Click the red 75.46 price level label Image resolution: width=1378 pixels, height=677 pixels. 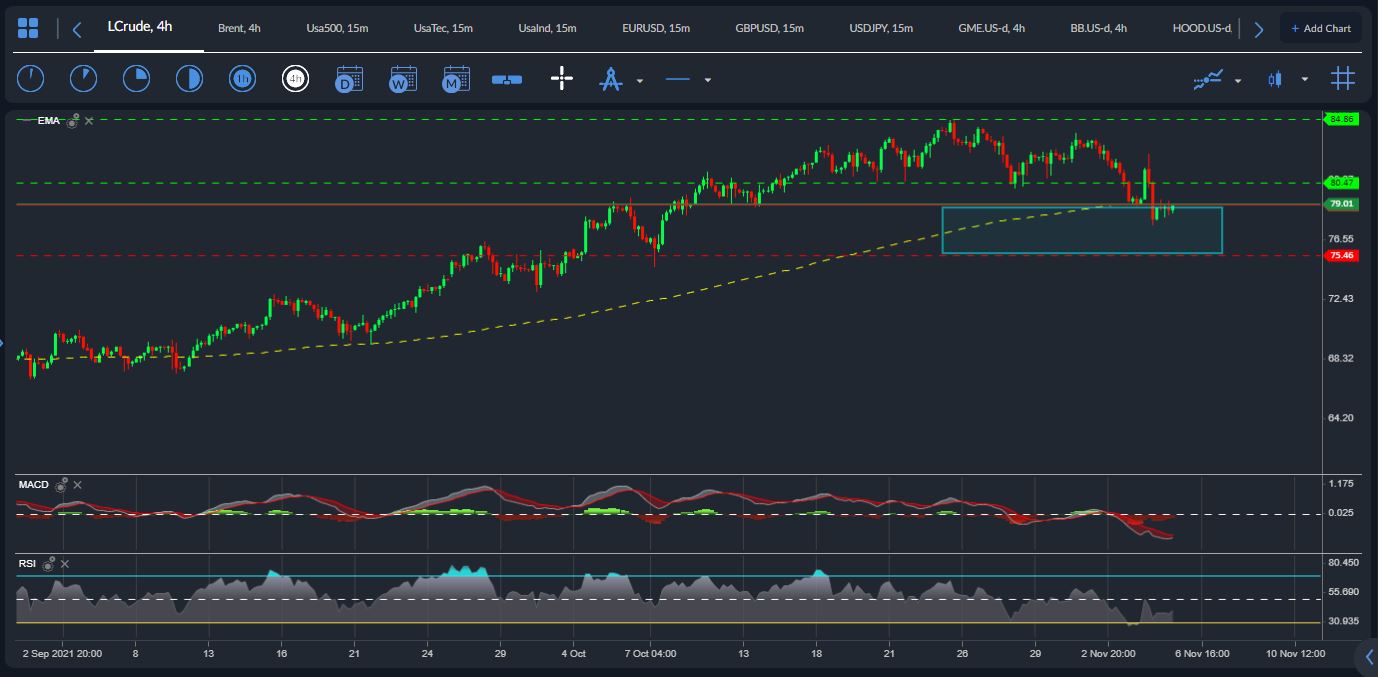[1340, 256]
